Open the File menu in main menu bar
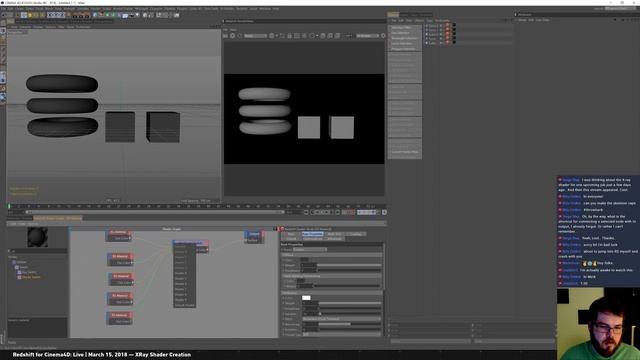Image resolution: width=640 pixels, height=360 pixels. [x=3, y=9]
